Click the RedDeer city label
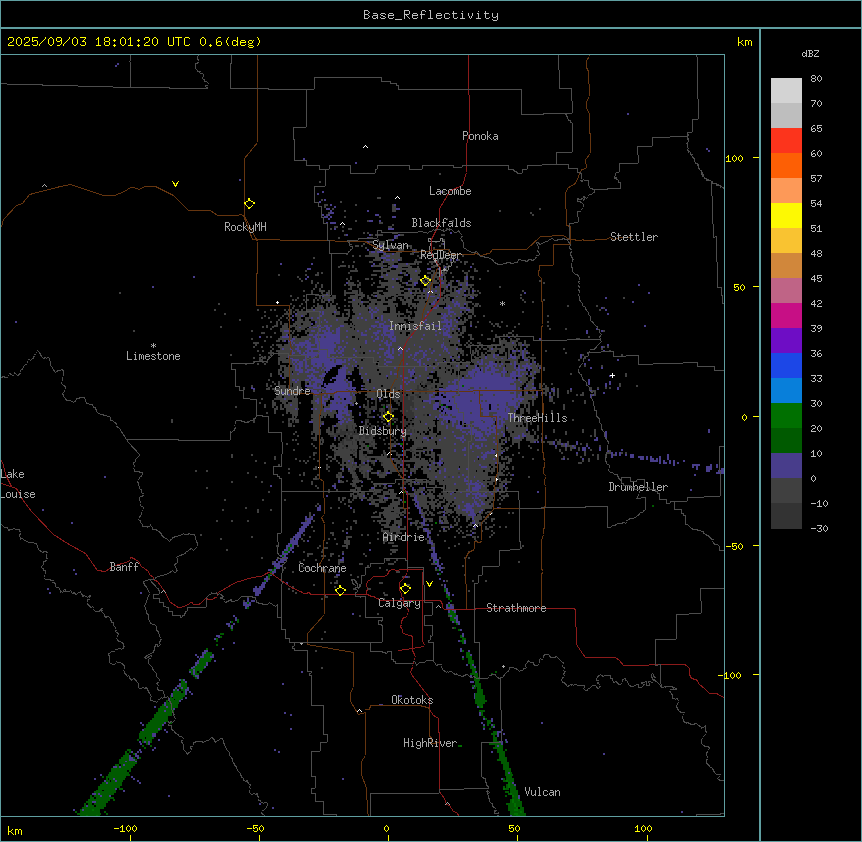 tap(440, 255)
